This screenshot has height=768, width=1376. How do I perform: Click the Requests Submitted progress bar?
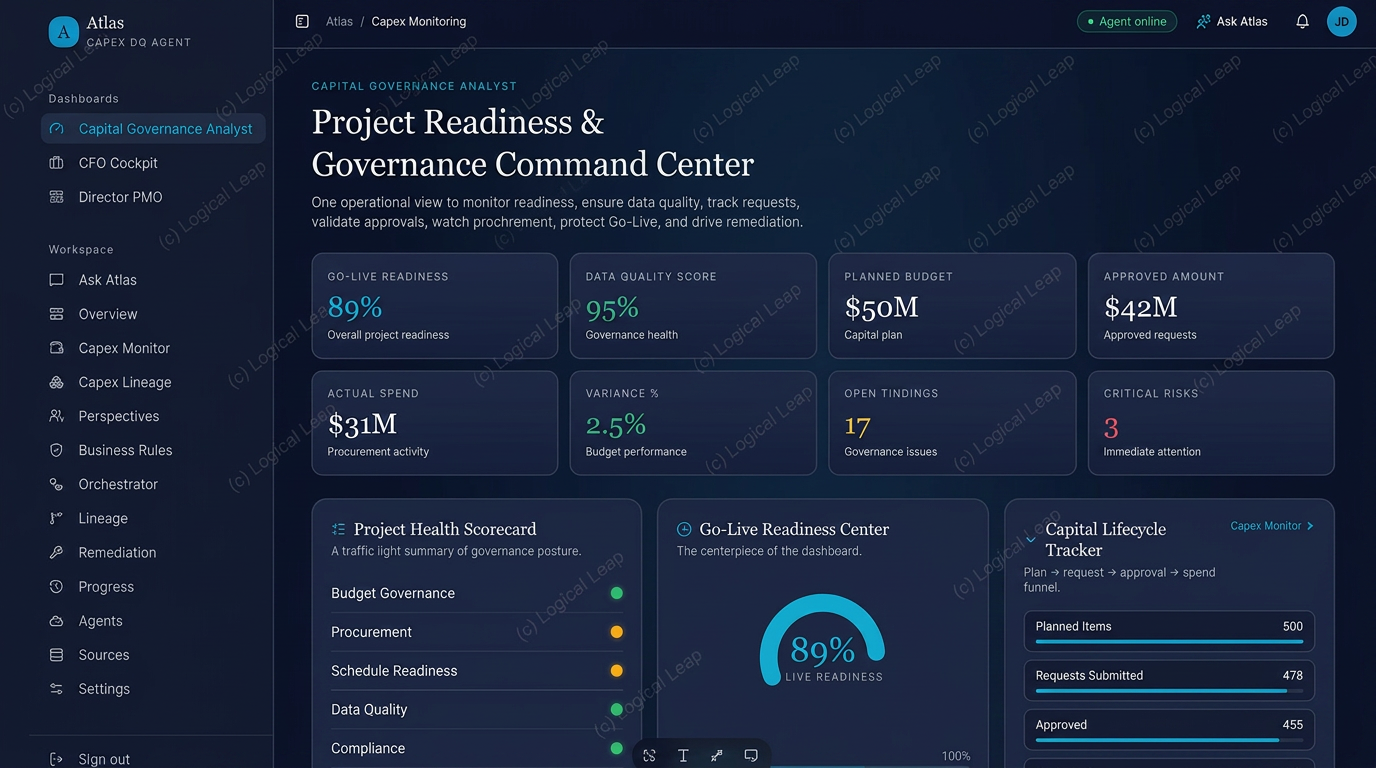[1169, 691]
